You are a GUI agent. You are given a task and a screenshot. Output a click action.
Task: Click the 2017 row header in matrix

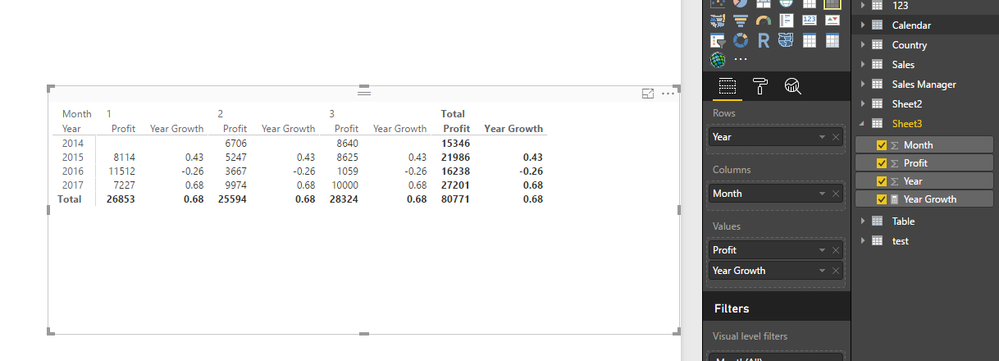73,185
